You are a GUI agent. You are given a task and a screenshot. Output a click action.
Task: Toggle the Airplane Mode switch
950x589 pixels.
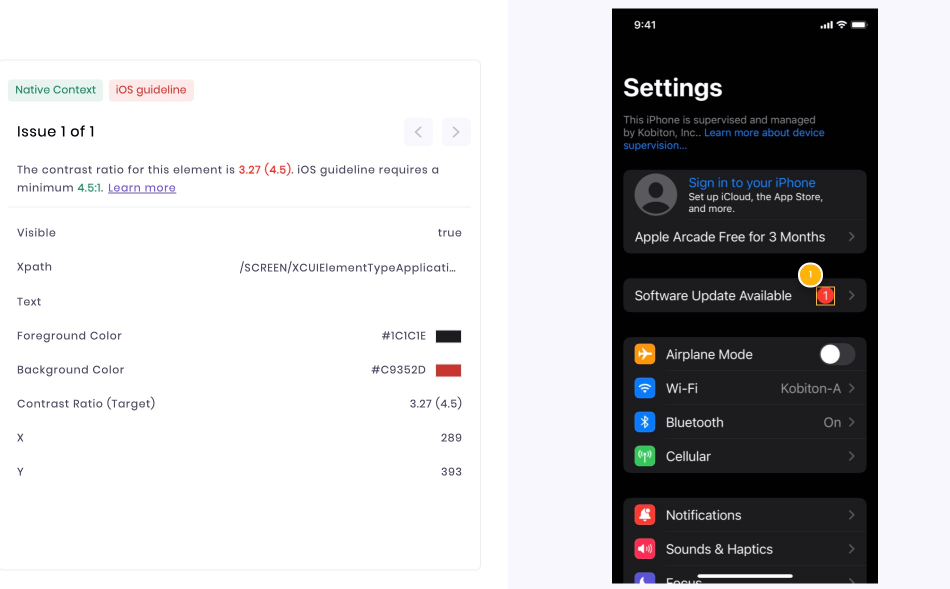click(x=837, y=354)
